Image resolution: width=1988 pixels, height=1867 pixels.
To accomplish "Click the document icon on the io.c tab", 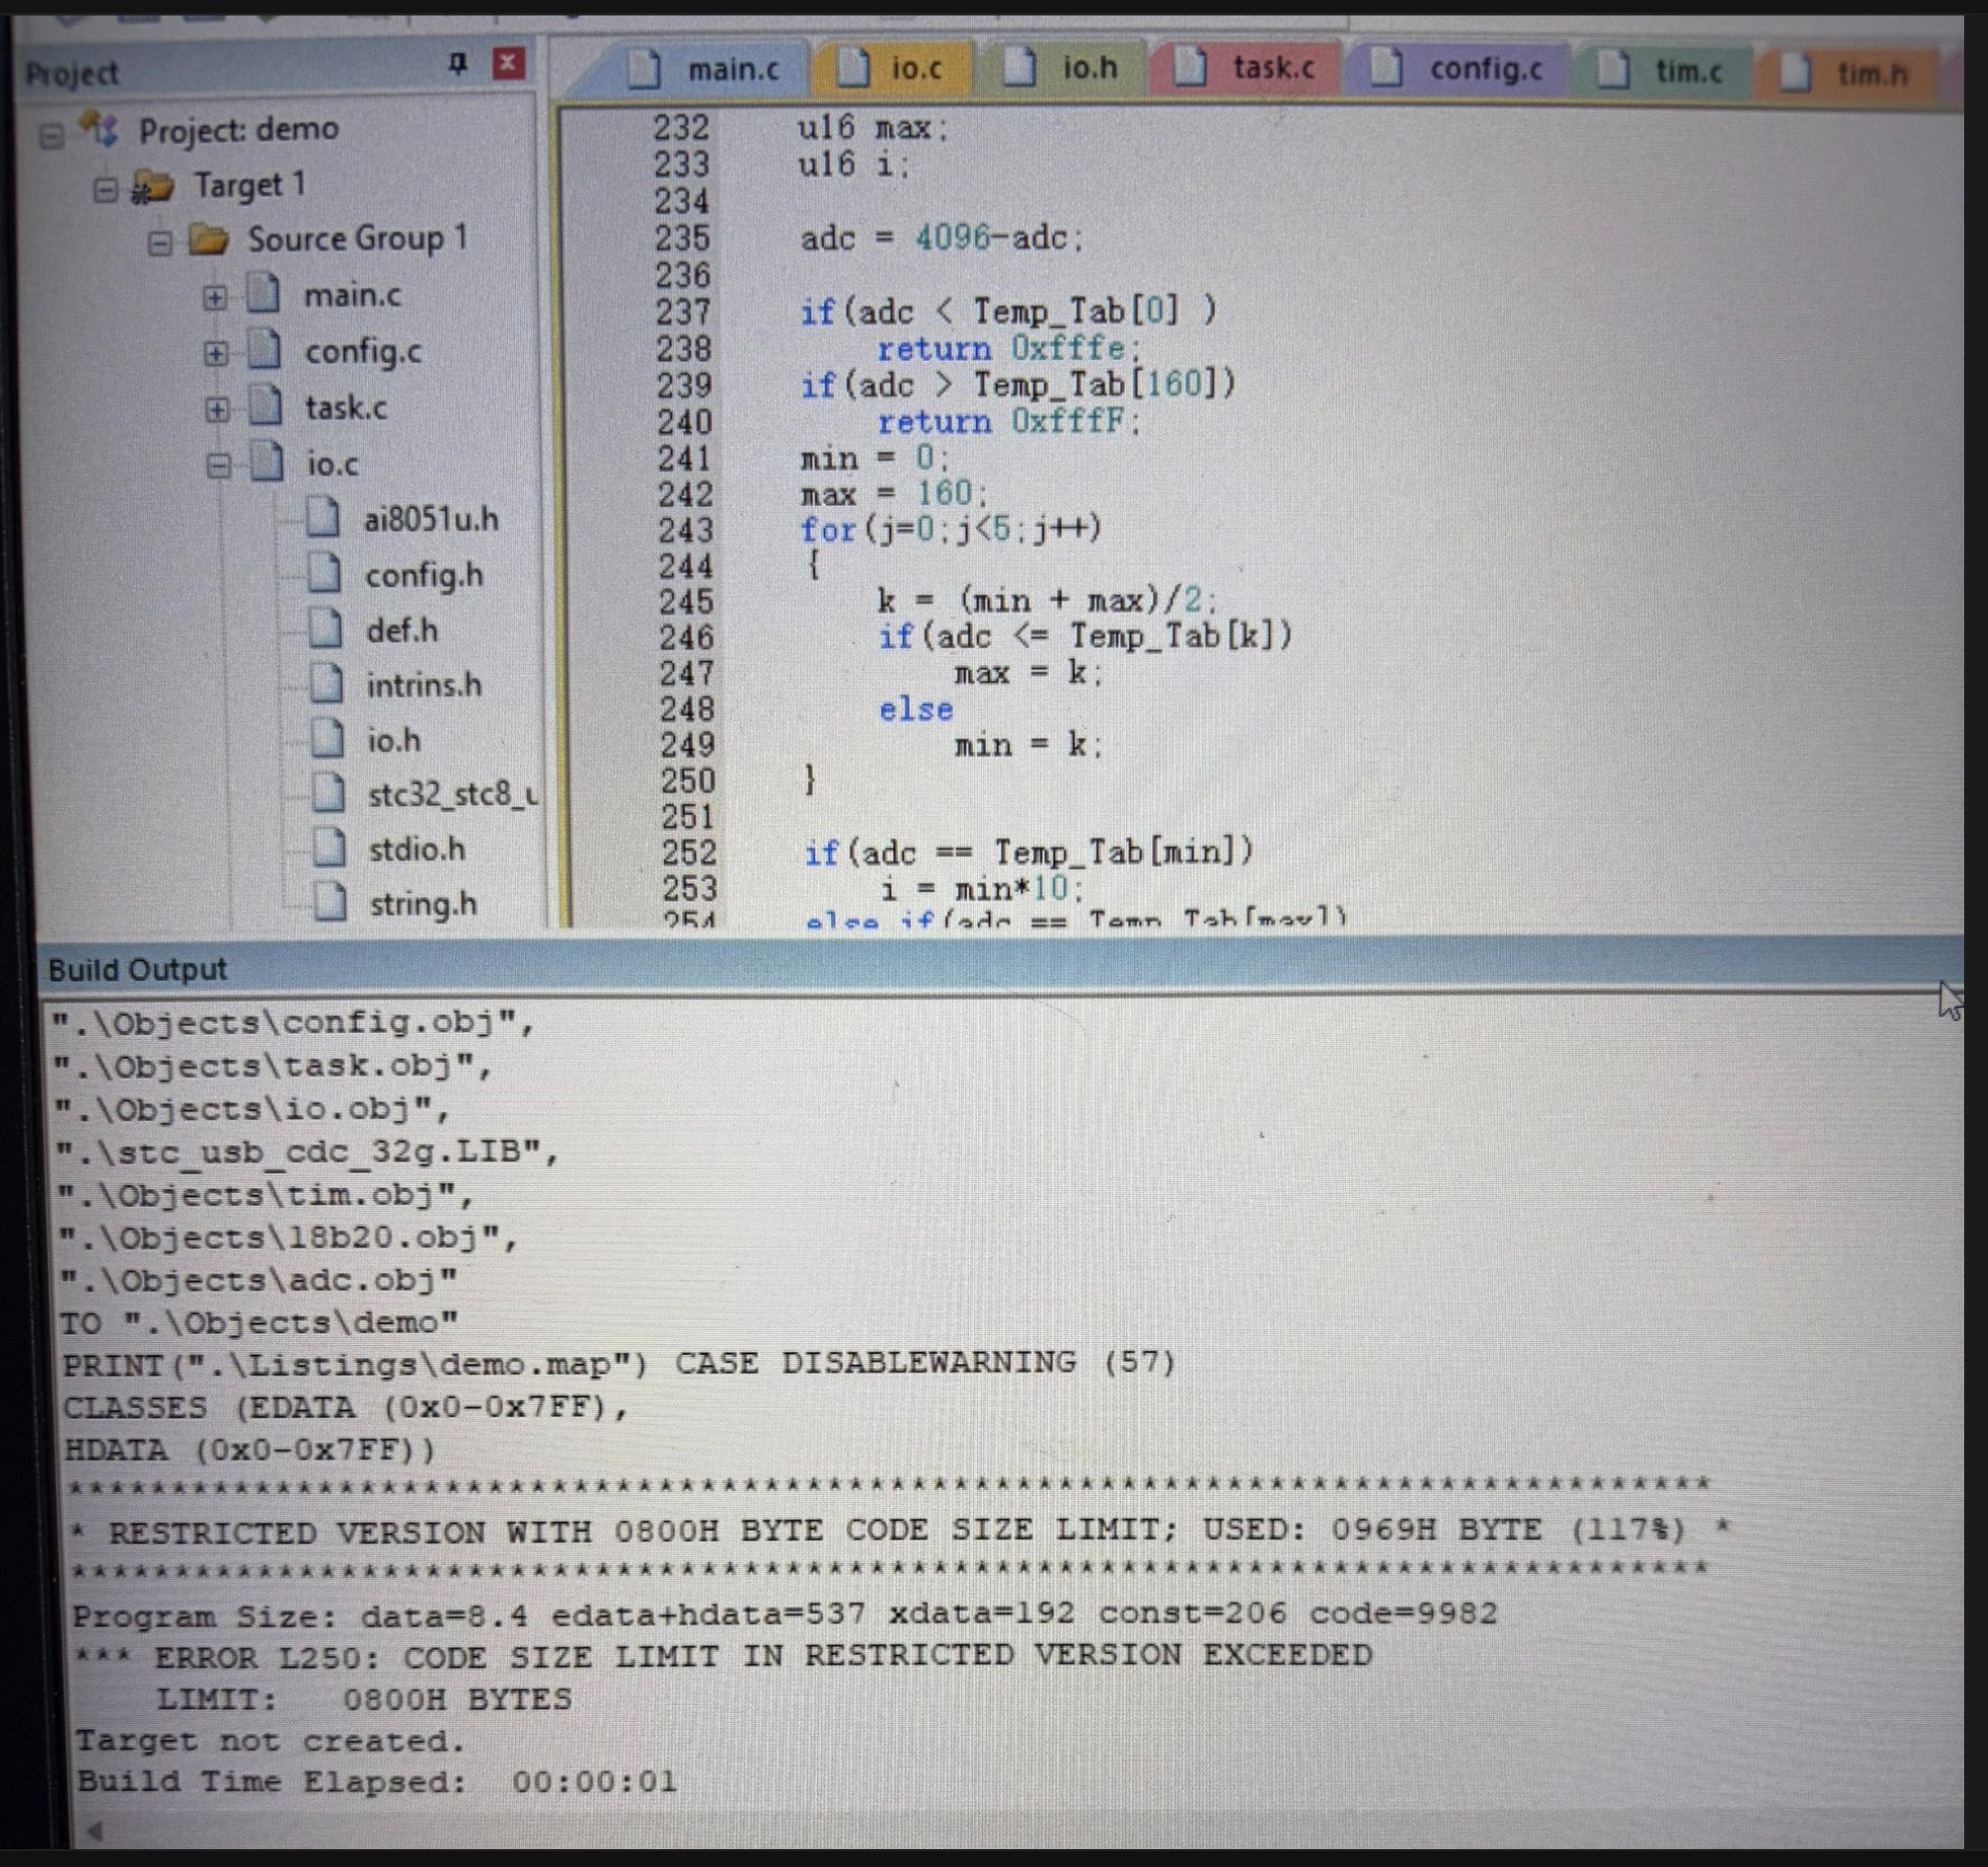I will [853, 68].
